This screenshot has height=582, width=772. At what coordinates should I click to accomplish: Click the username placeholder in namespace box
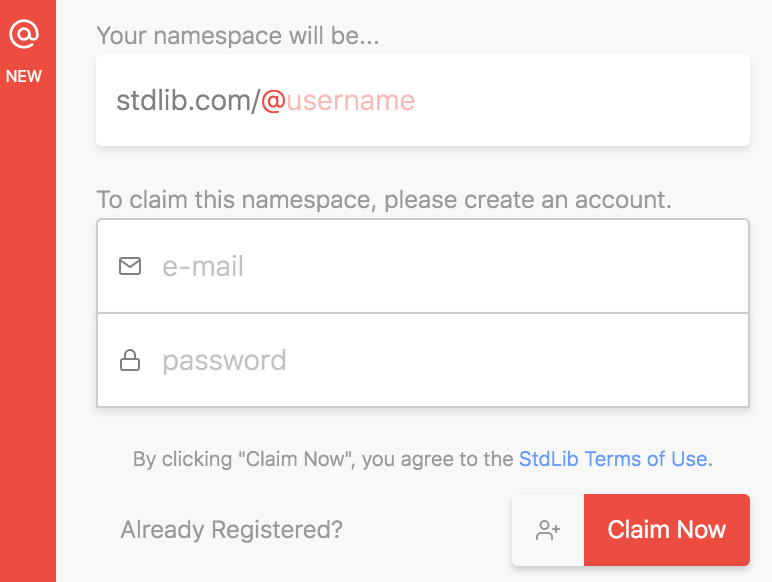[351, 100]
